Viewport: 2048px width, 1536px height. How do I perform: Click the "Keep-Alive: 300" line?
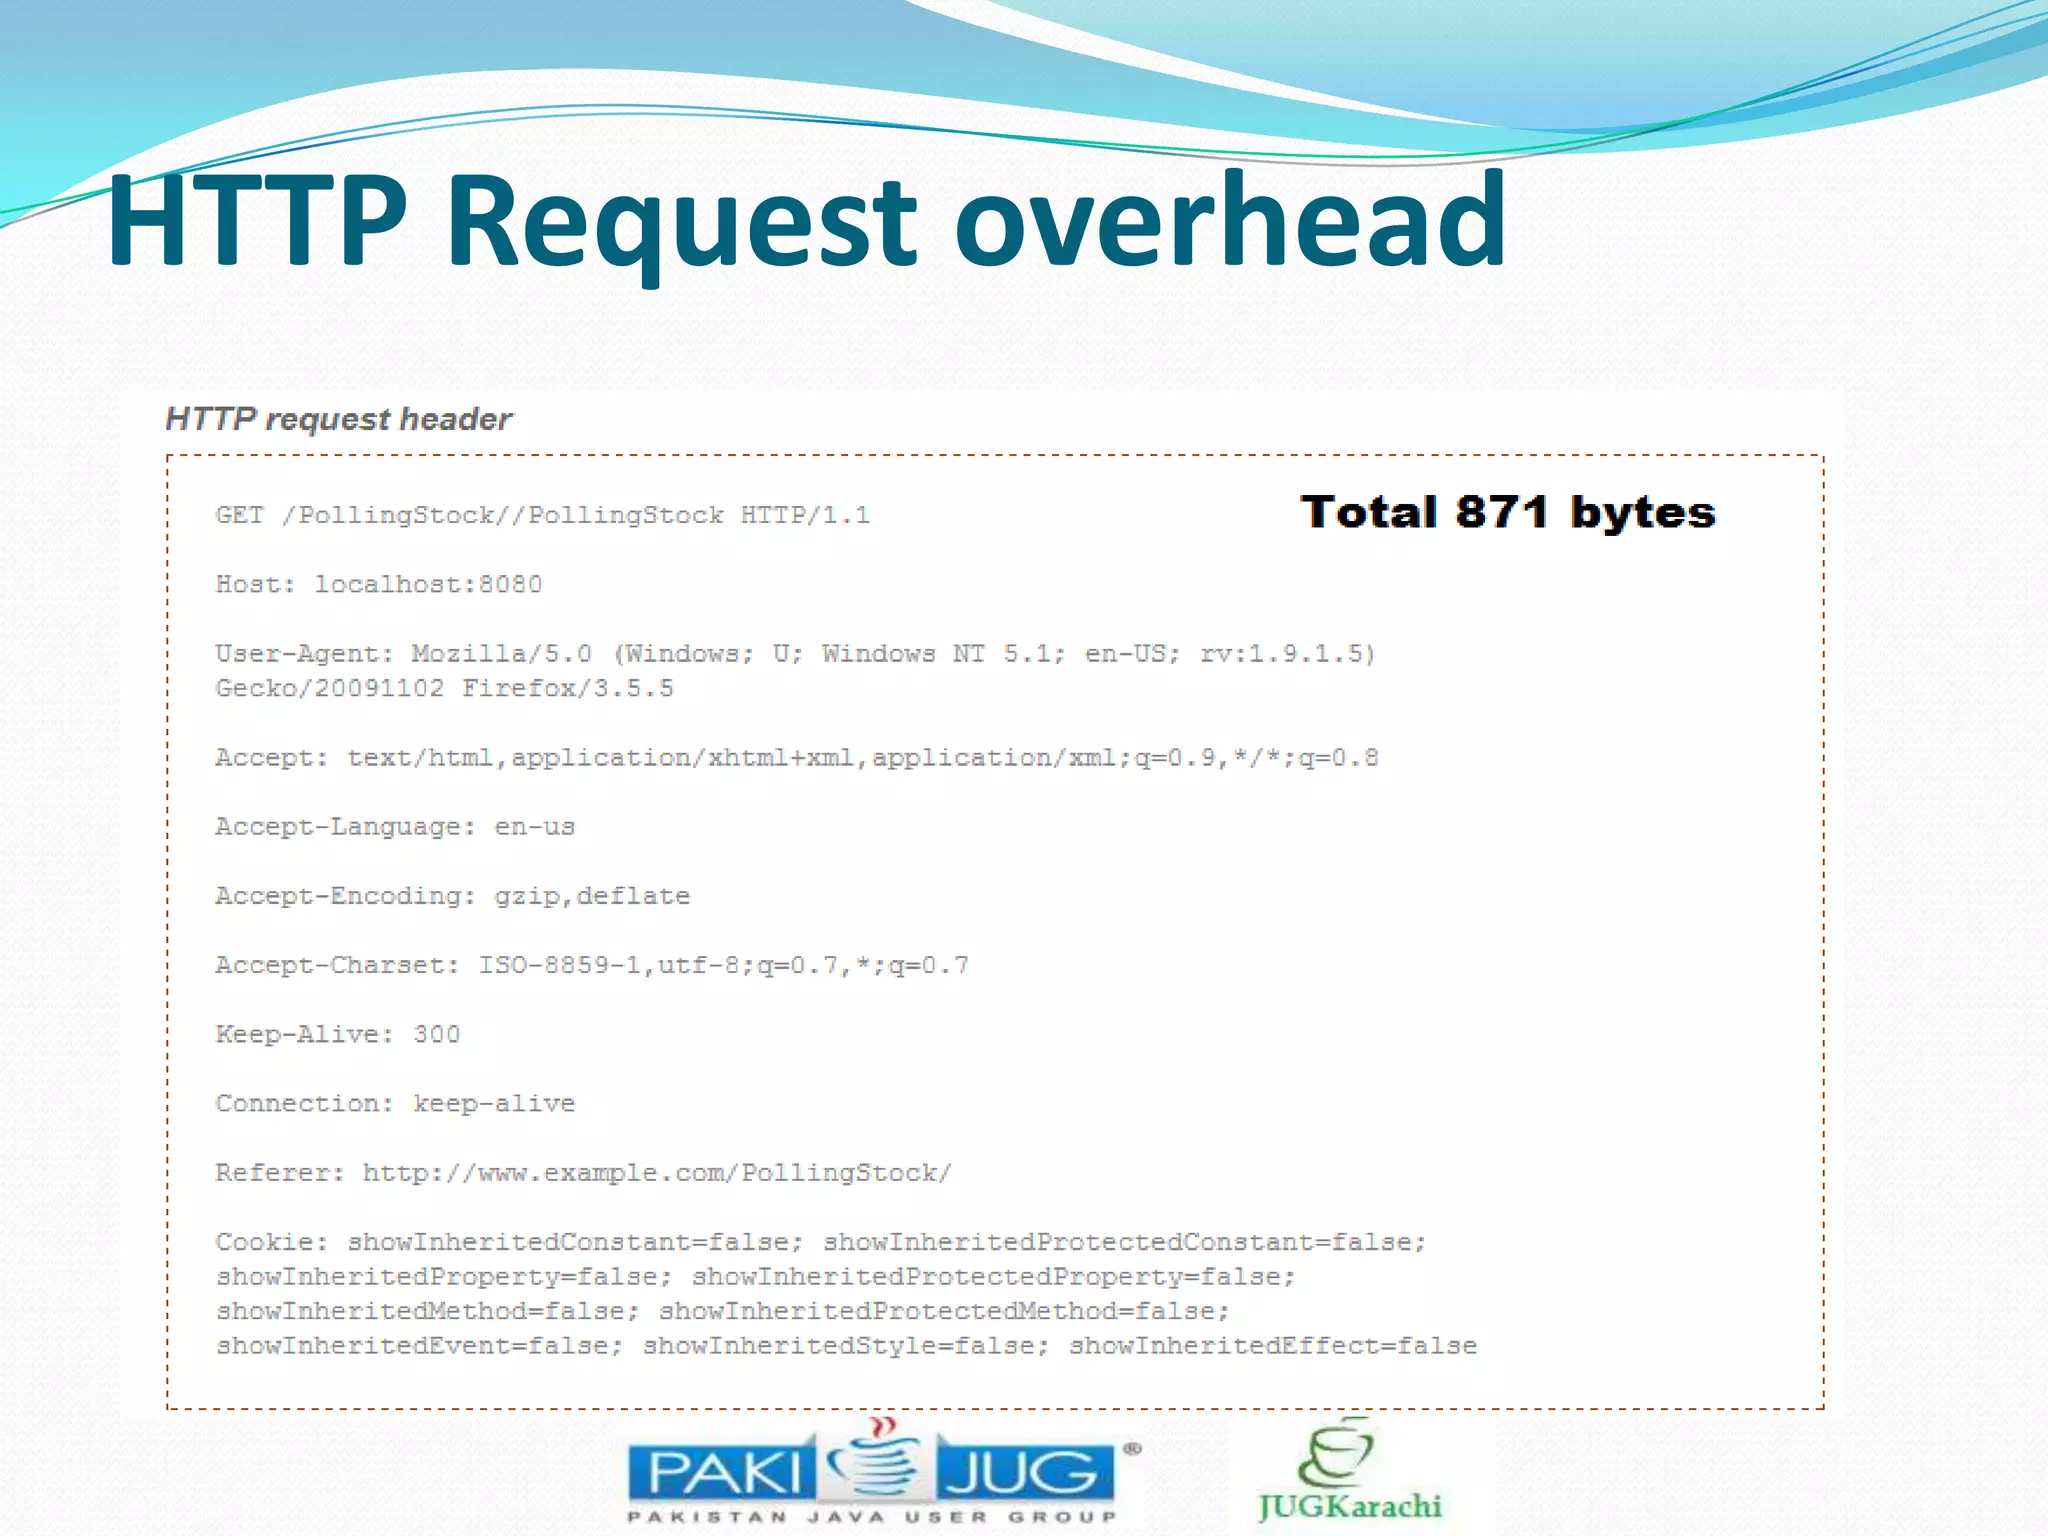(338, 1035)
